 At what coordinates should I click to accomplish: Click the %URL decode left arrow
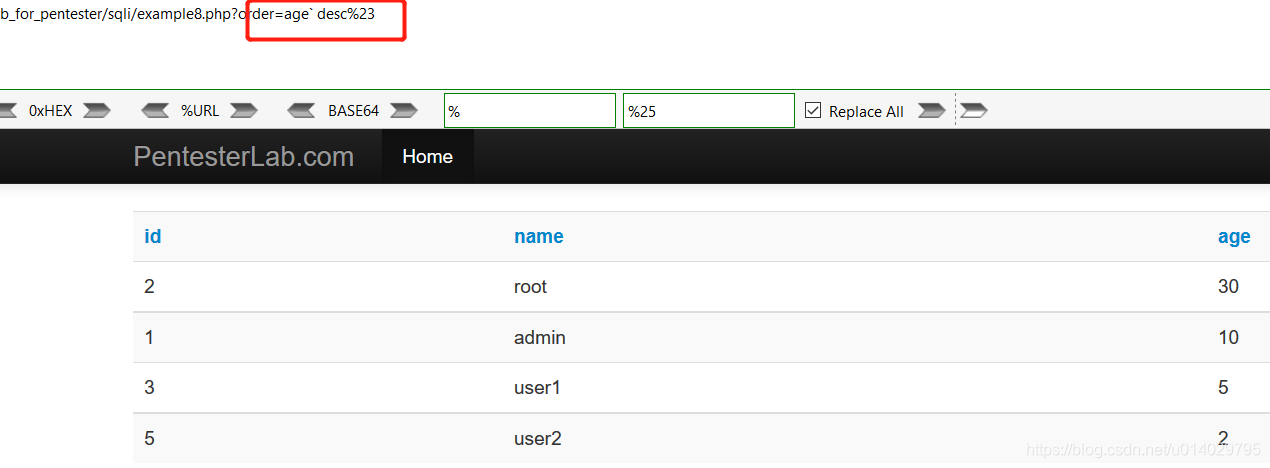click(x=155, y=110)
